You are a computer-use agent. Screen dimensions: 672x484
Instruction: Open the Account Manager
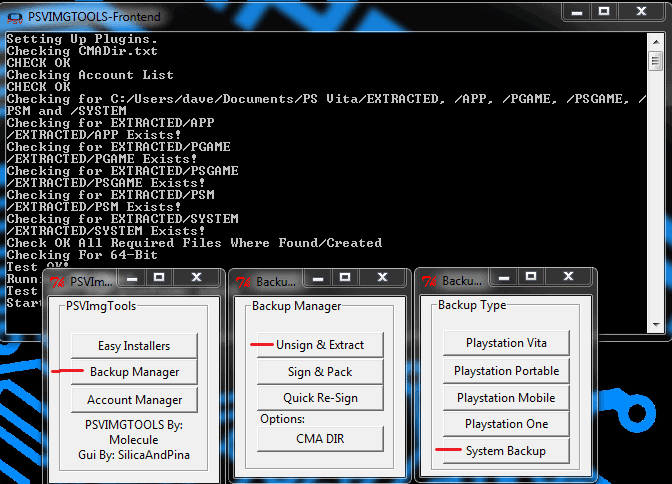click(x=134, y=400)
